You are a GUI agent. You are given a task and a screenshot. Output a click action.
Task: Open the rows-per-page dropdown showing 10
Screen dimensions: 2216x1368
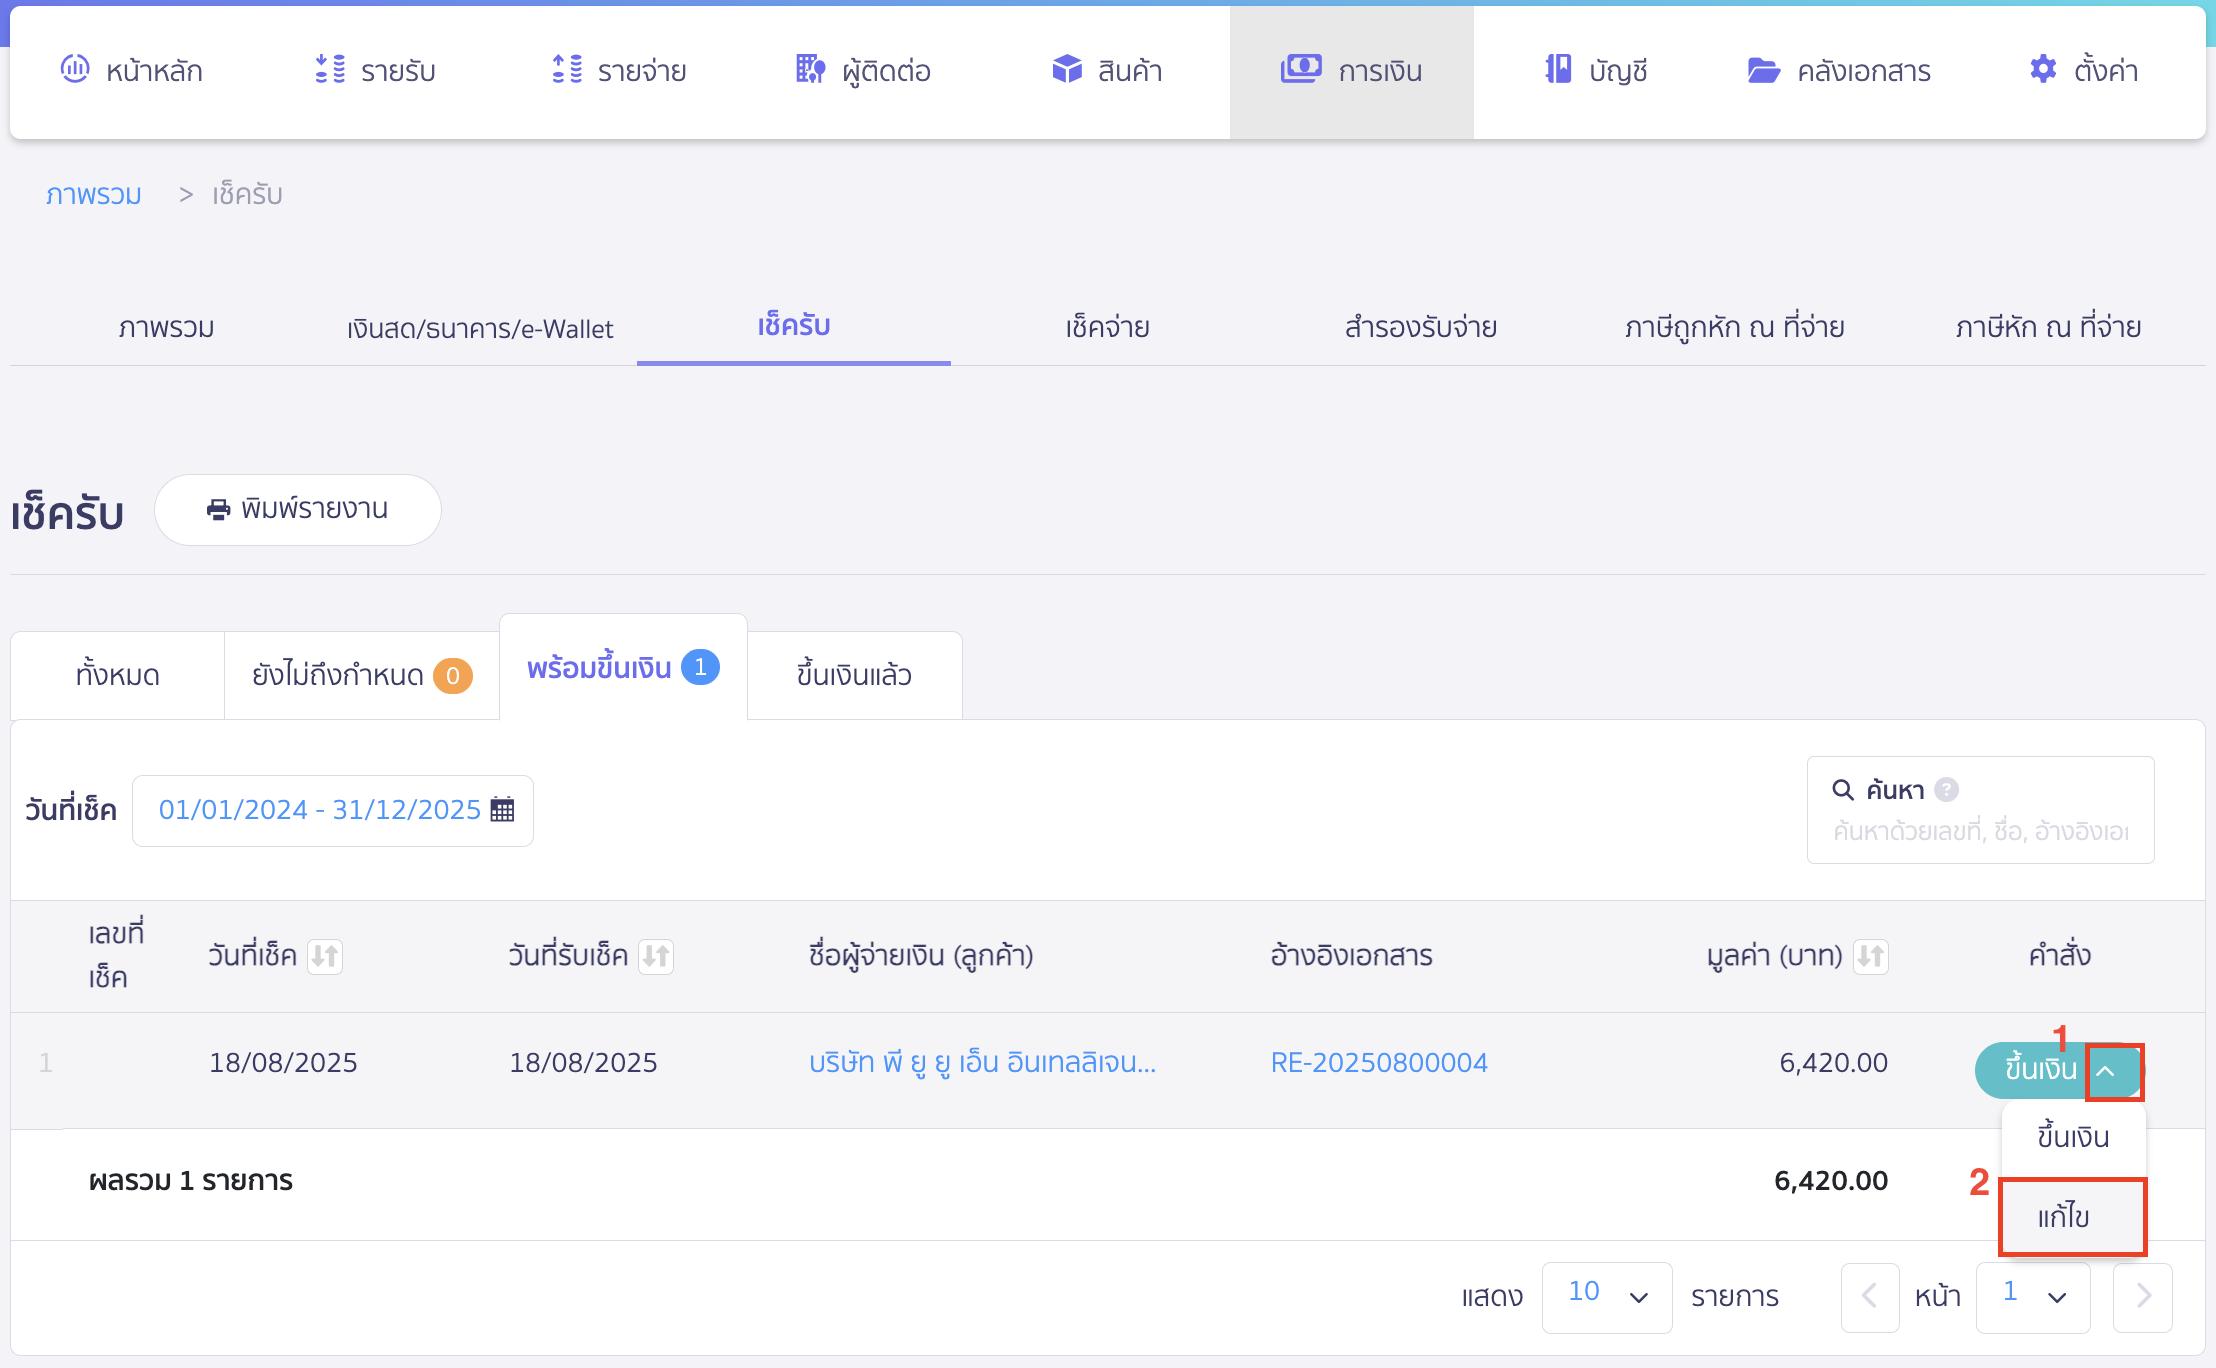click(1607, 1296)
